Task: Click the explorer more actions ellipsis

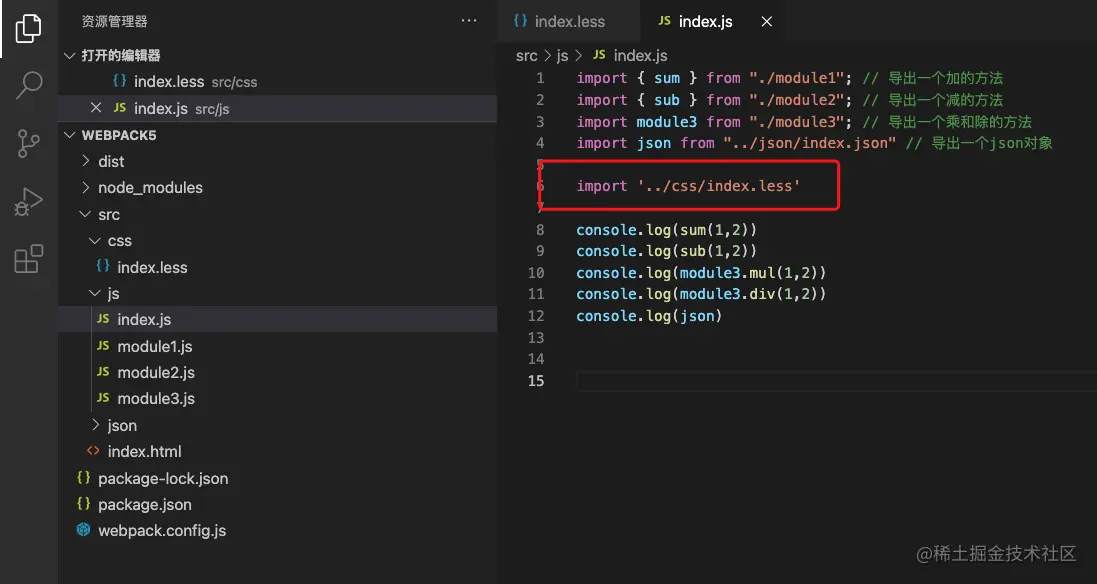Action: (469, 21)
